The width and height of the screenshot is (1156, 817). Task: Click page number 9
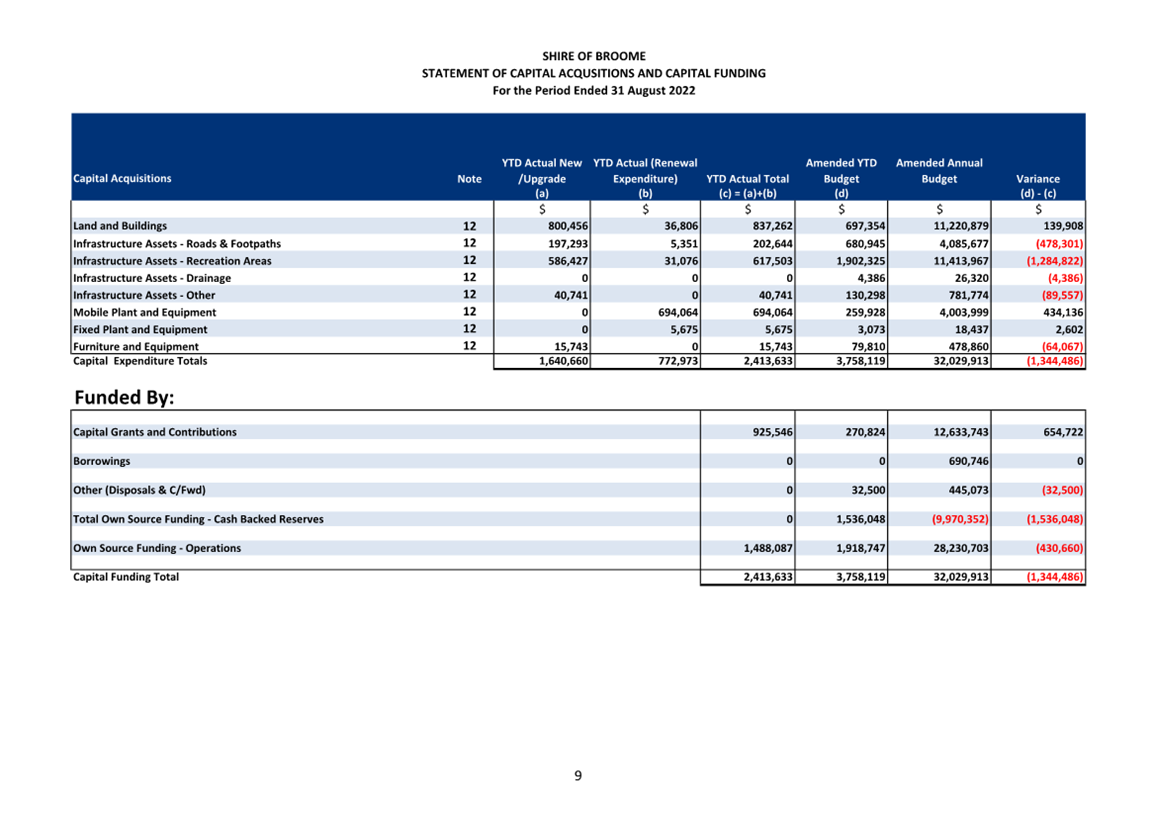578,776
